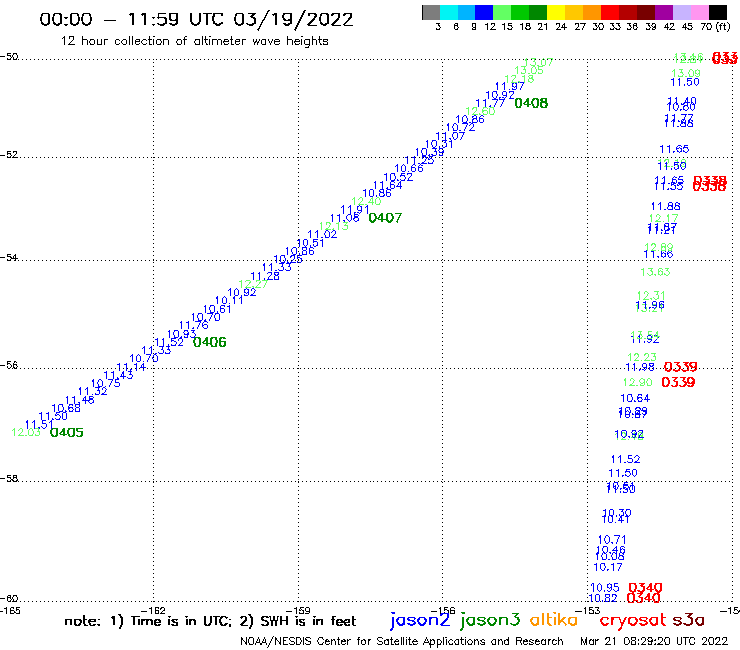Click the 12.03 value near 0405
Image resolution: width=740 pixels, height=650 pixels.
click(26, 432)
